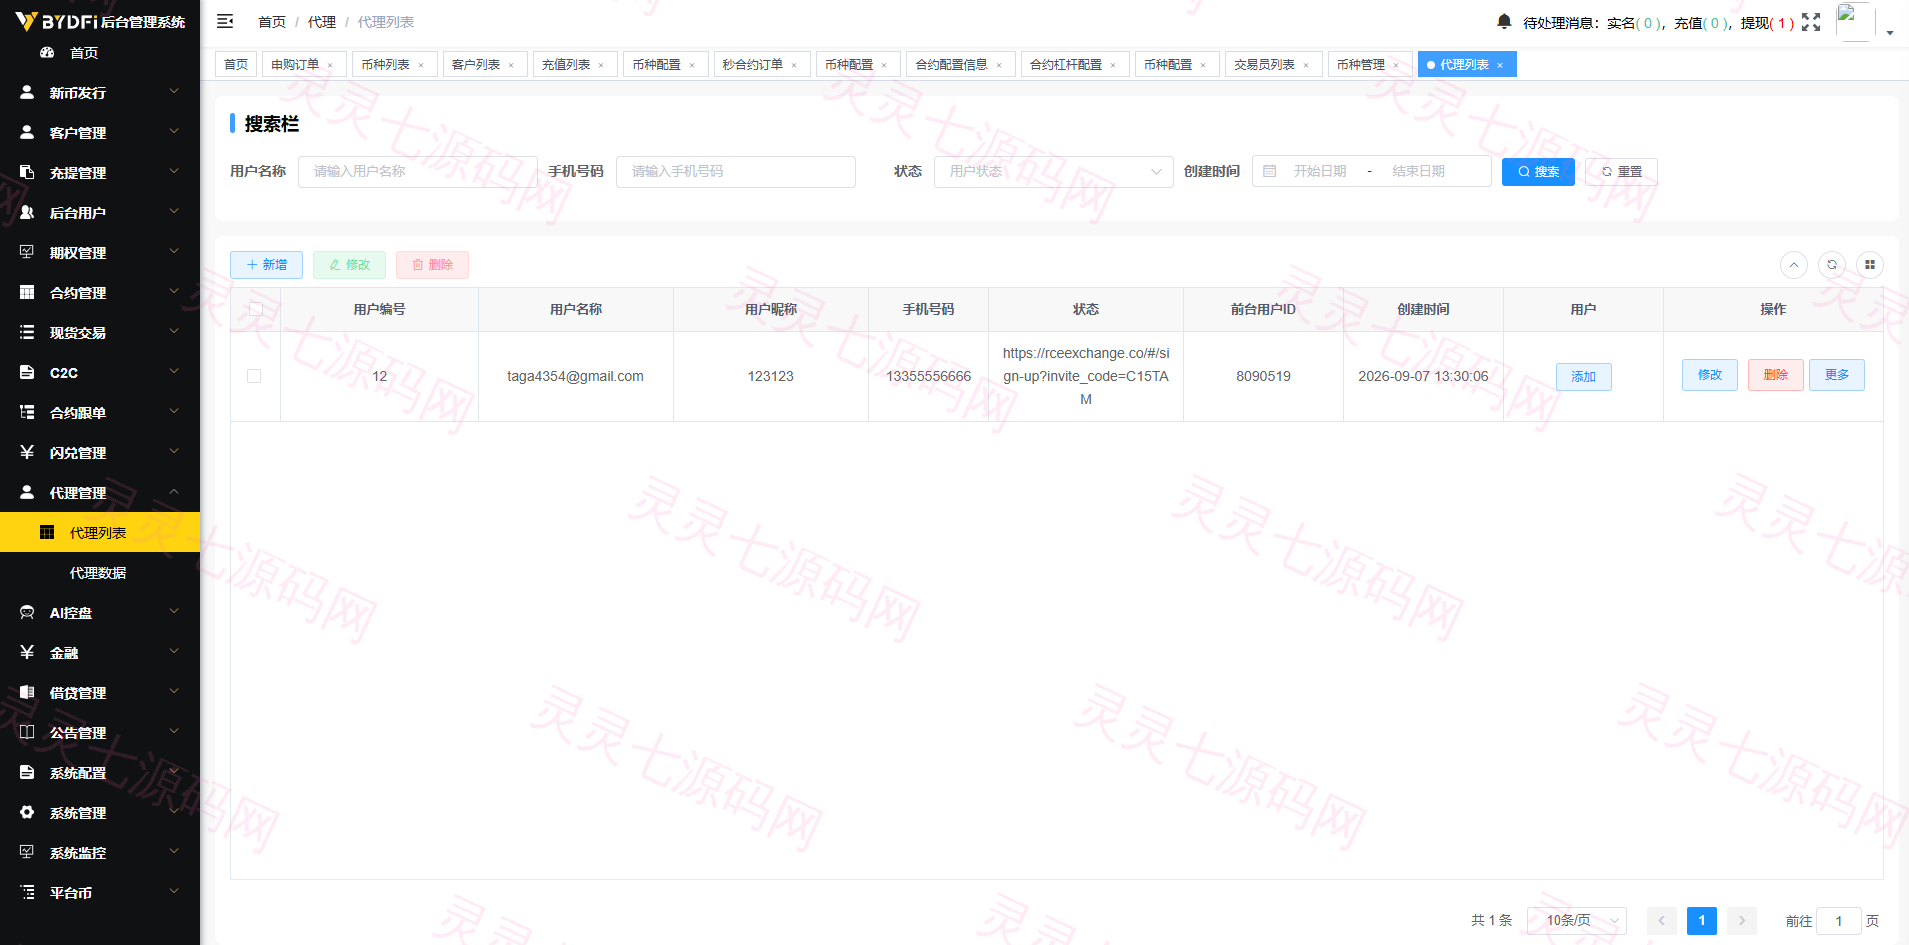Click the 新增 add button
This screenshot has width=1909, height=945.
click(266, 265)
